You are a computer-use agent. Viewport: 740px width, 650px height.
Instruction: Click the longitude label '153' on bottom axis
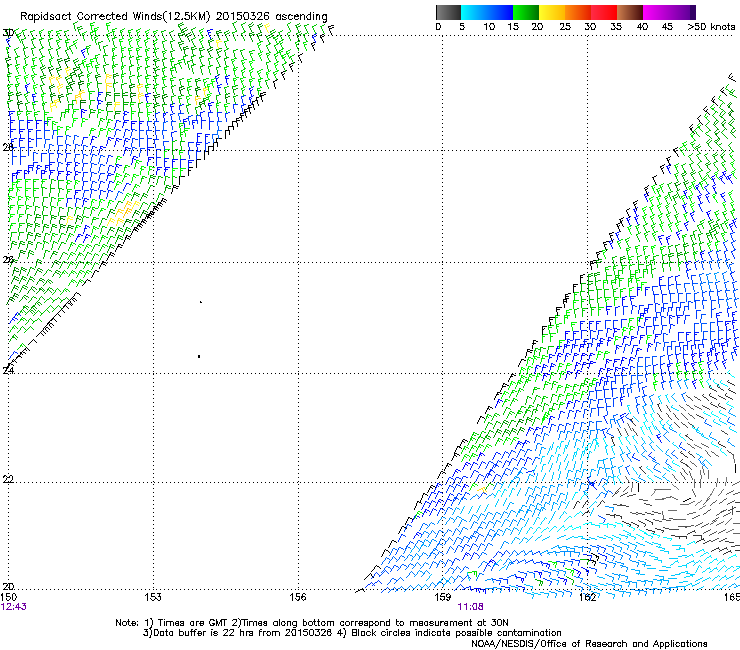tap(153, 597)
